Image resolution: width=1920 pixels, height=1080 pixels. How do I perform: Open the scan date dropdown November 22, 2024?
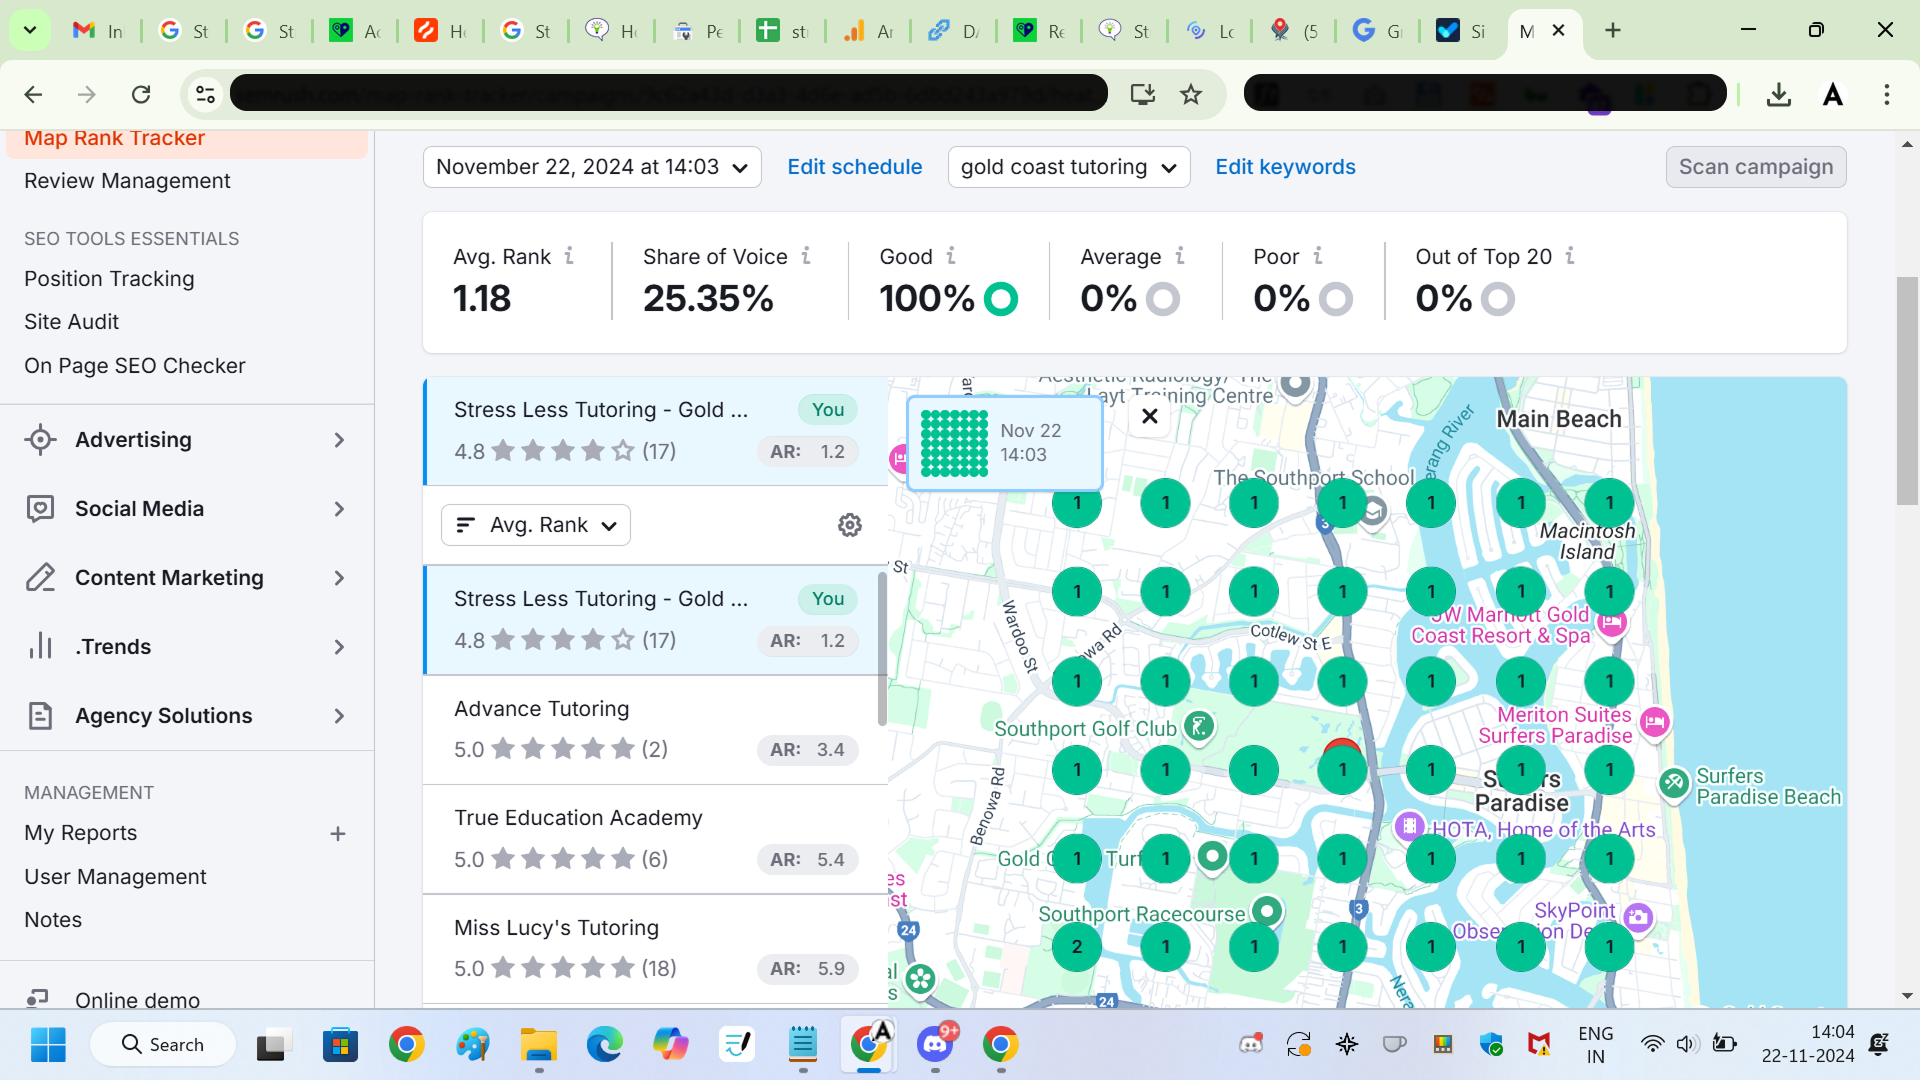pyautogui.click(x=592, y=167)
